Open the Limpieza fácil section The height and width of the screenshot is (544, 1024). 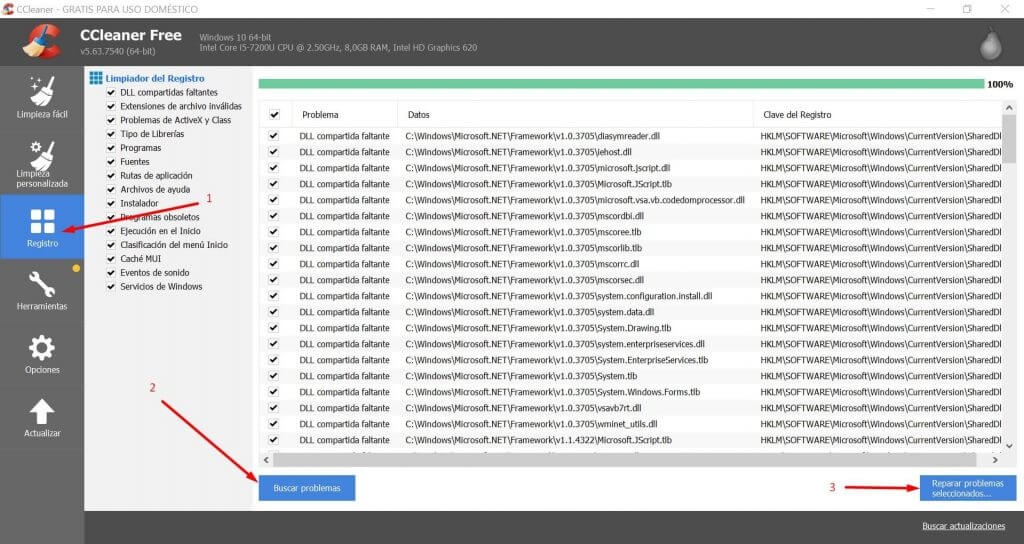pos(42,98)
